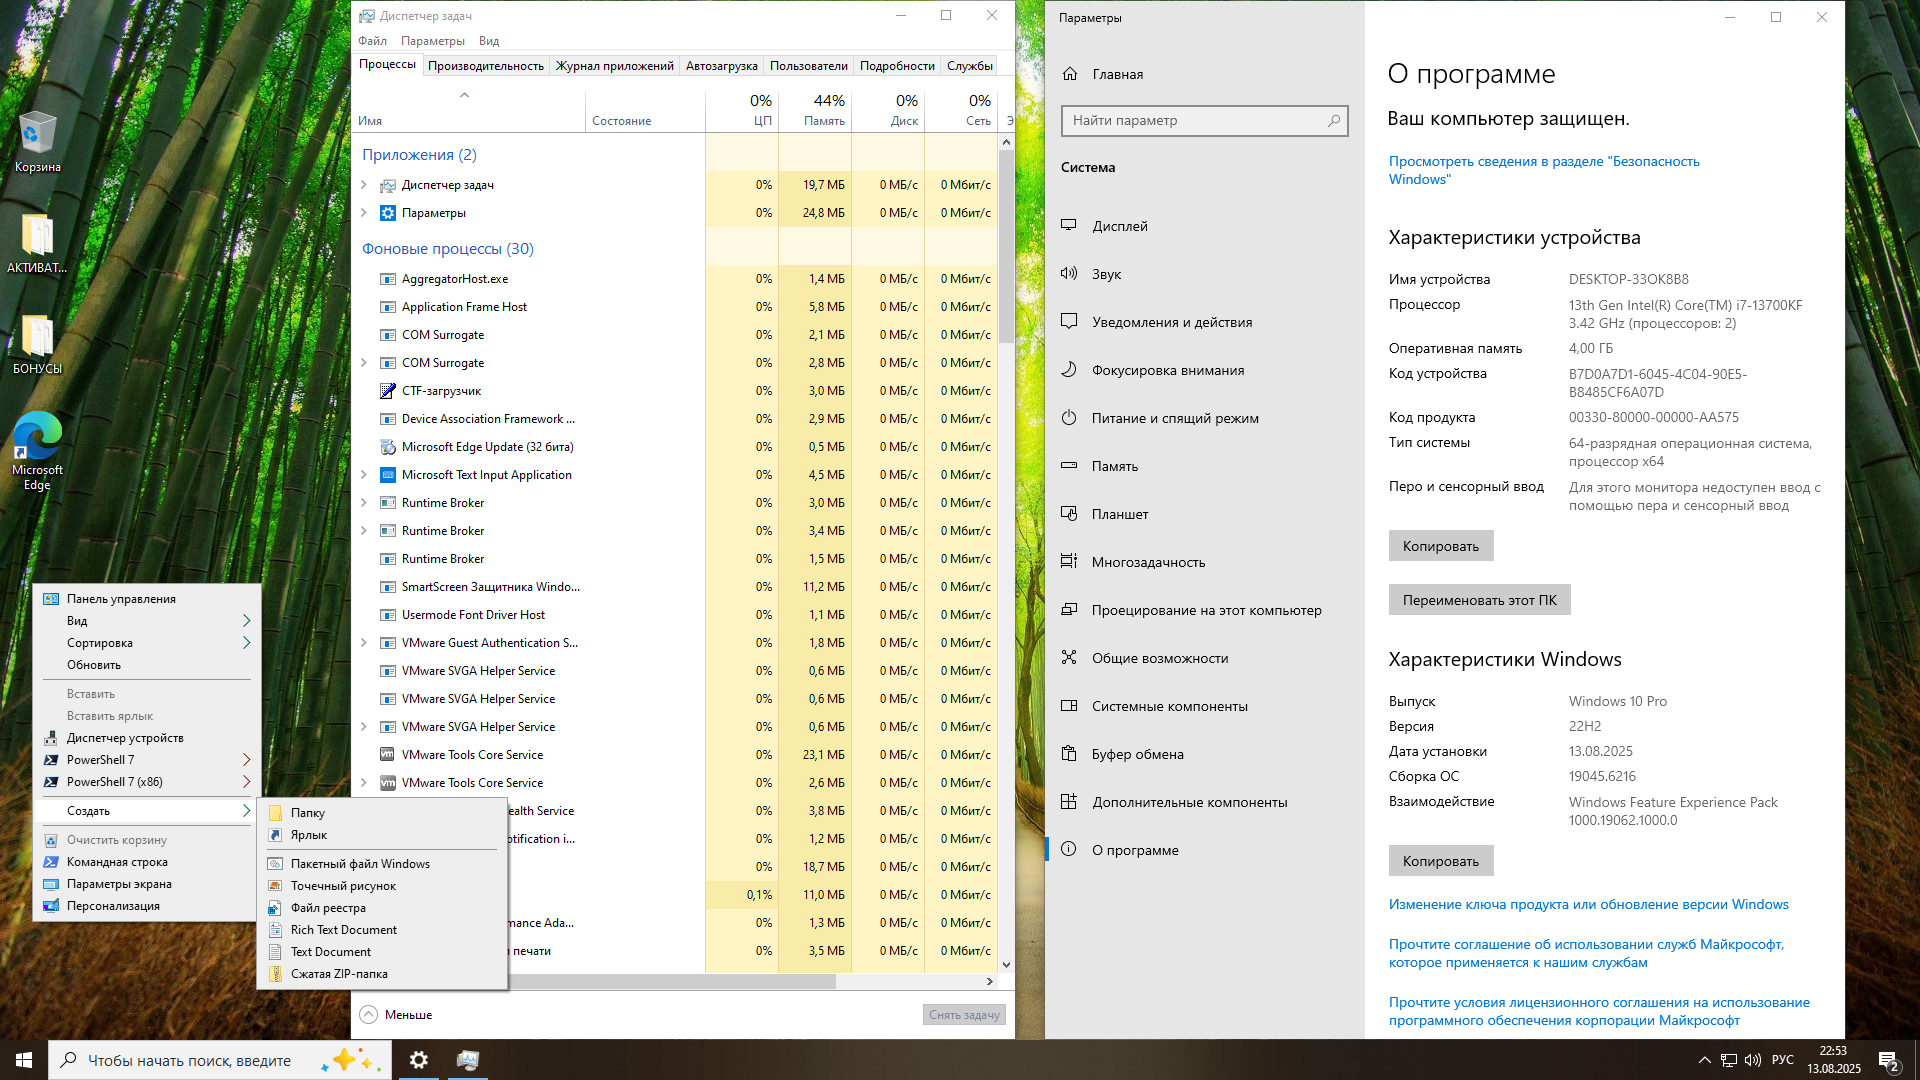Open Системные компоненты icon

(1069, 706)
